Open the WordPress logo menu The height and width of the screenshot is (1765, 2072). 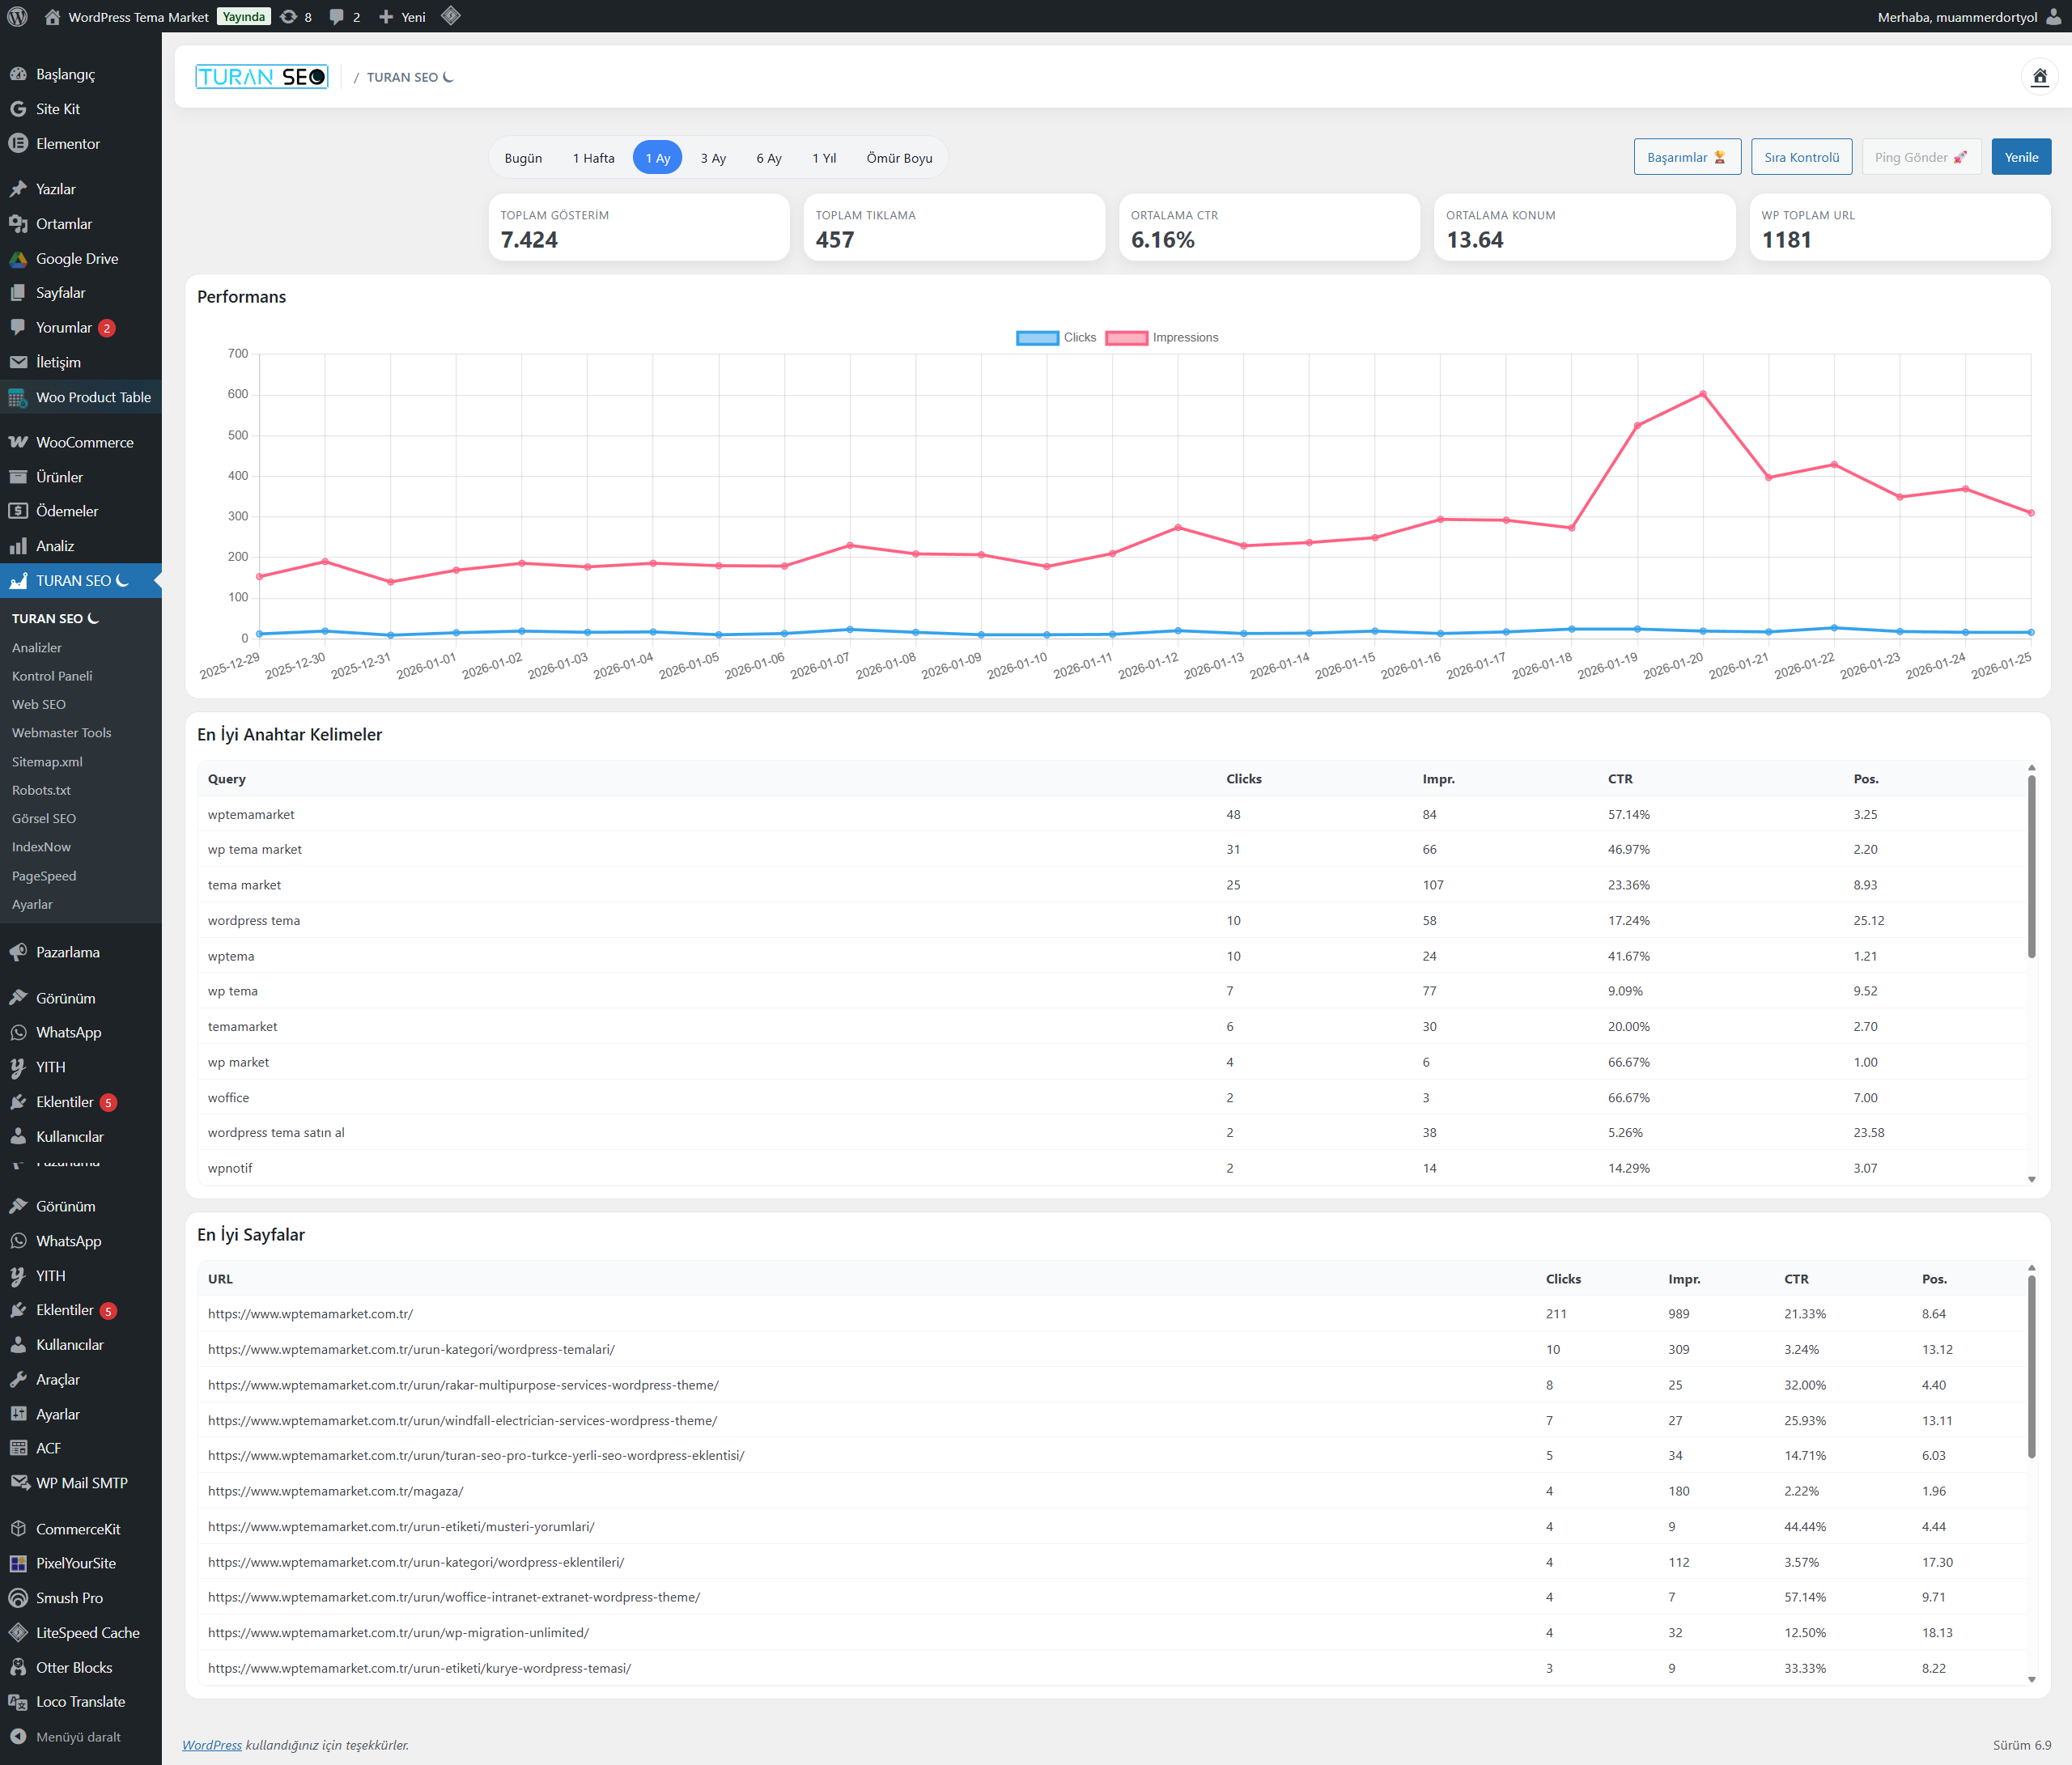click(17, 16)
